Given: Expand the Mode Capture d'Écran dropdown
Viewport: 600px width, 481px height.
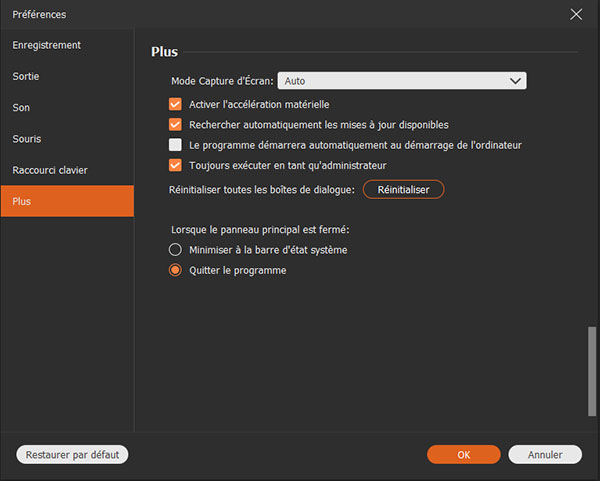Looking at the screenshot, I should [x=402, y=80].
